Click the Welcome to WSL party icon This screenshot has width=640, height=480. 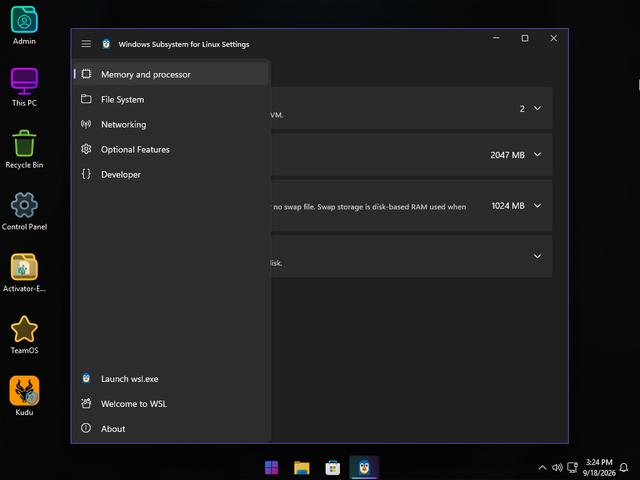[86, 403]
